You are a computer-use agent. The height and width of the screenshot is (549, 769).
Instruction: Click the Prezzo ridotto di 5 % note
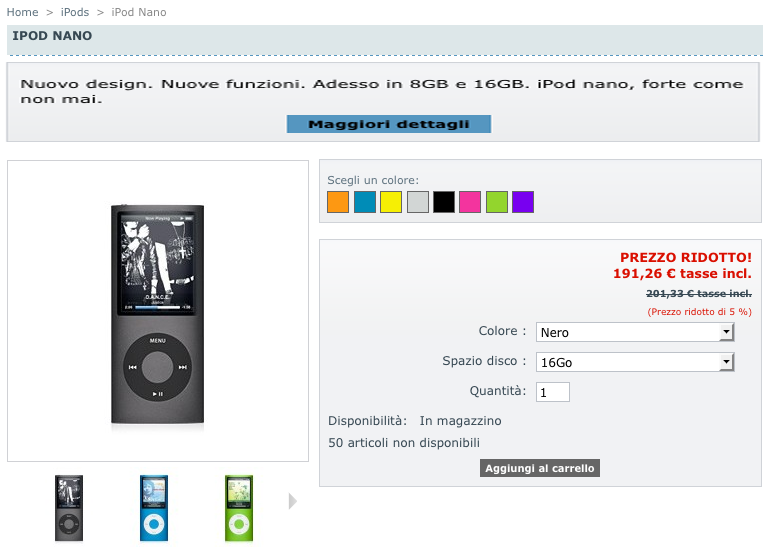[x=699, y=312]
